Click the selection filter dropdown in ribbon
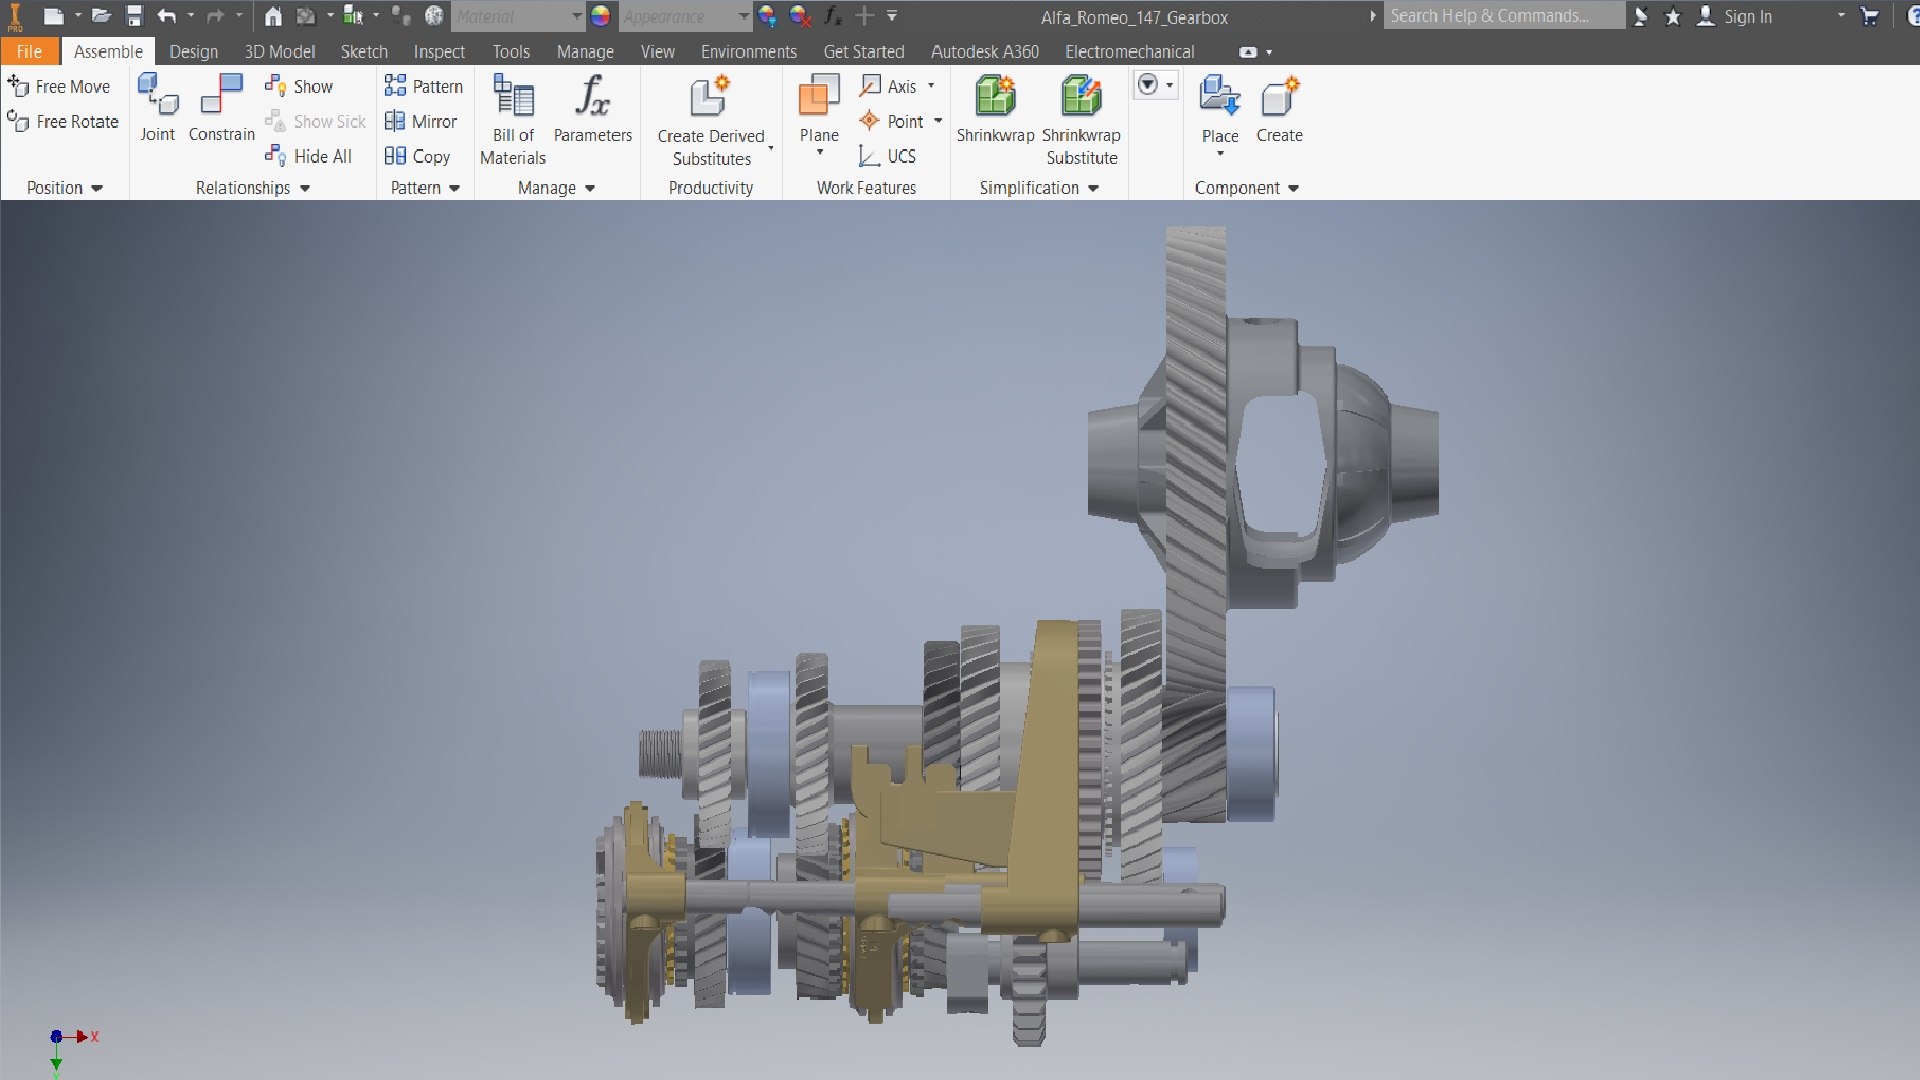Viewport: 1920px width, 1080px height. point(1155,85)
